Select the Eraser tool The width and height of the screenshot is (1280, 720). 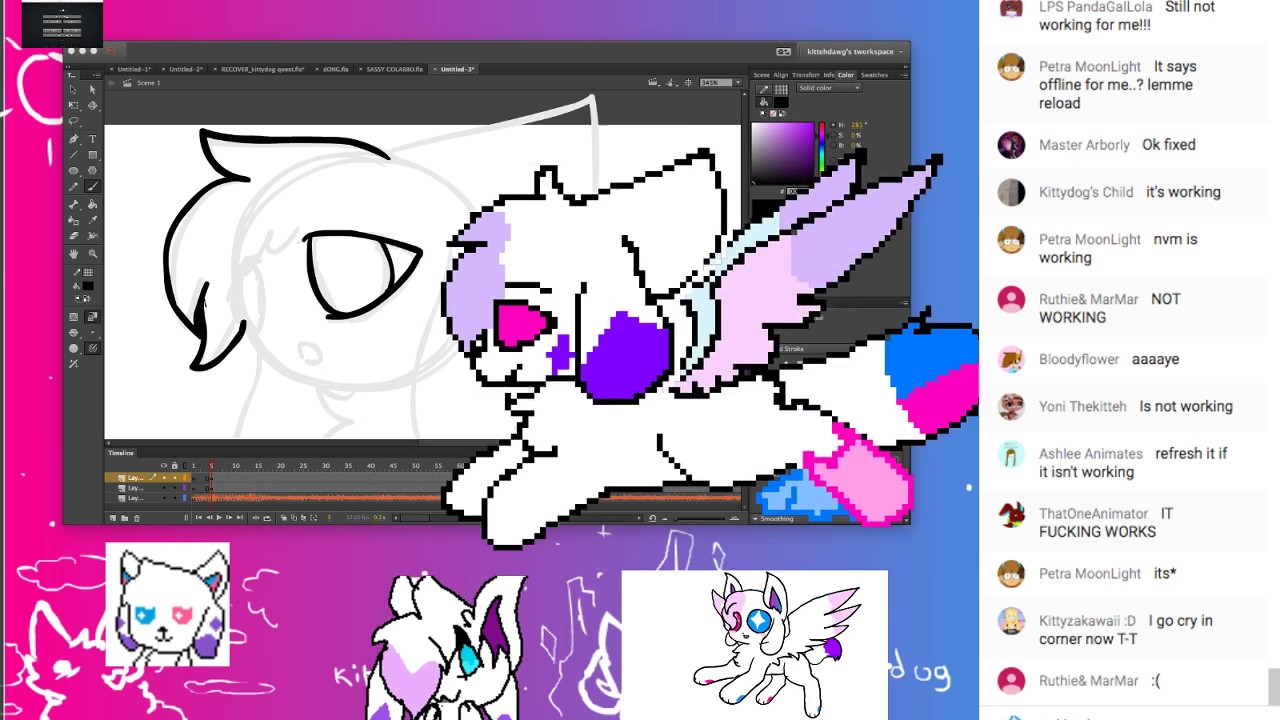coord(73,236)
